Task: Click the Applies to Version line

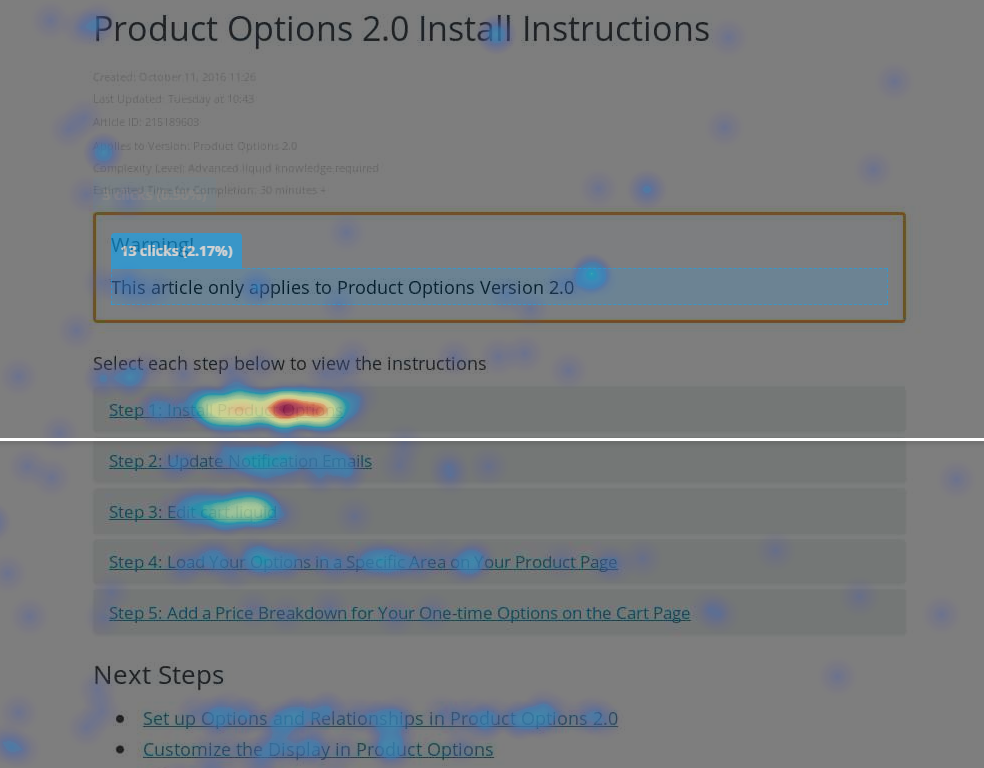Action: tap(195, 146)
